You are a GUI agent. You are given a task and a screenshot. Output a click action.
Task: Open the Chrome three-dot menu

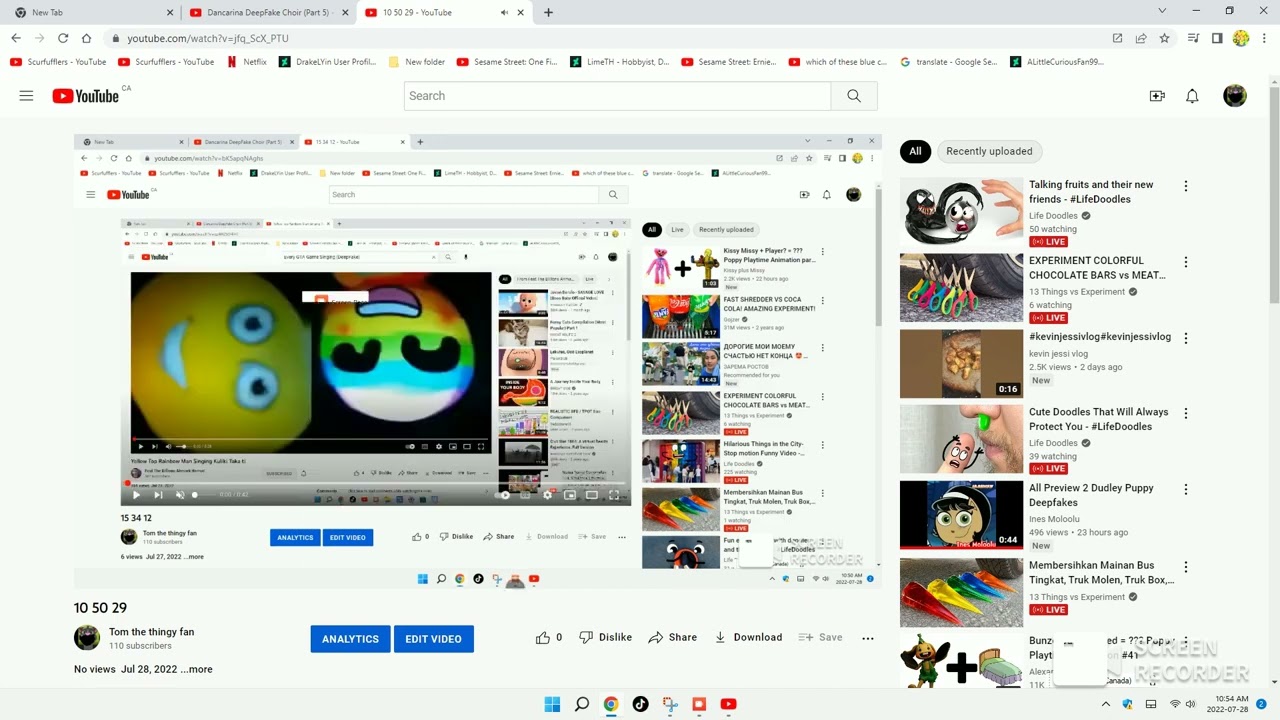pos(1265,38)
